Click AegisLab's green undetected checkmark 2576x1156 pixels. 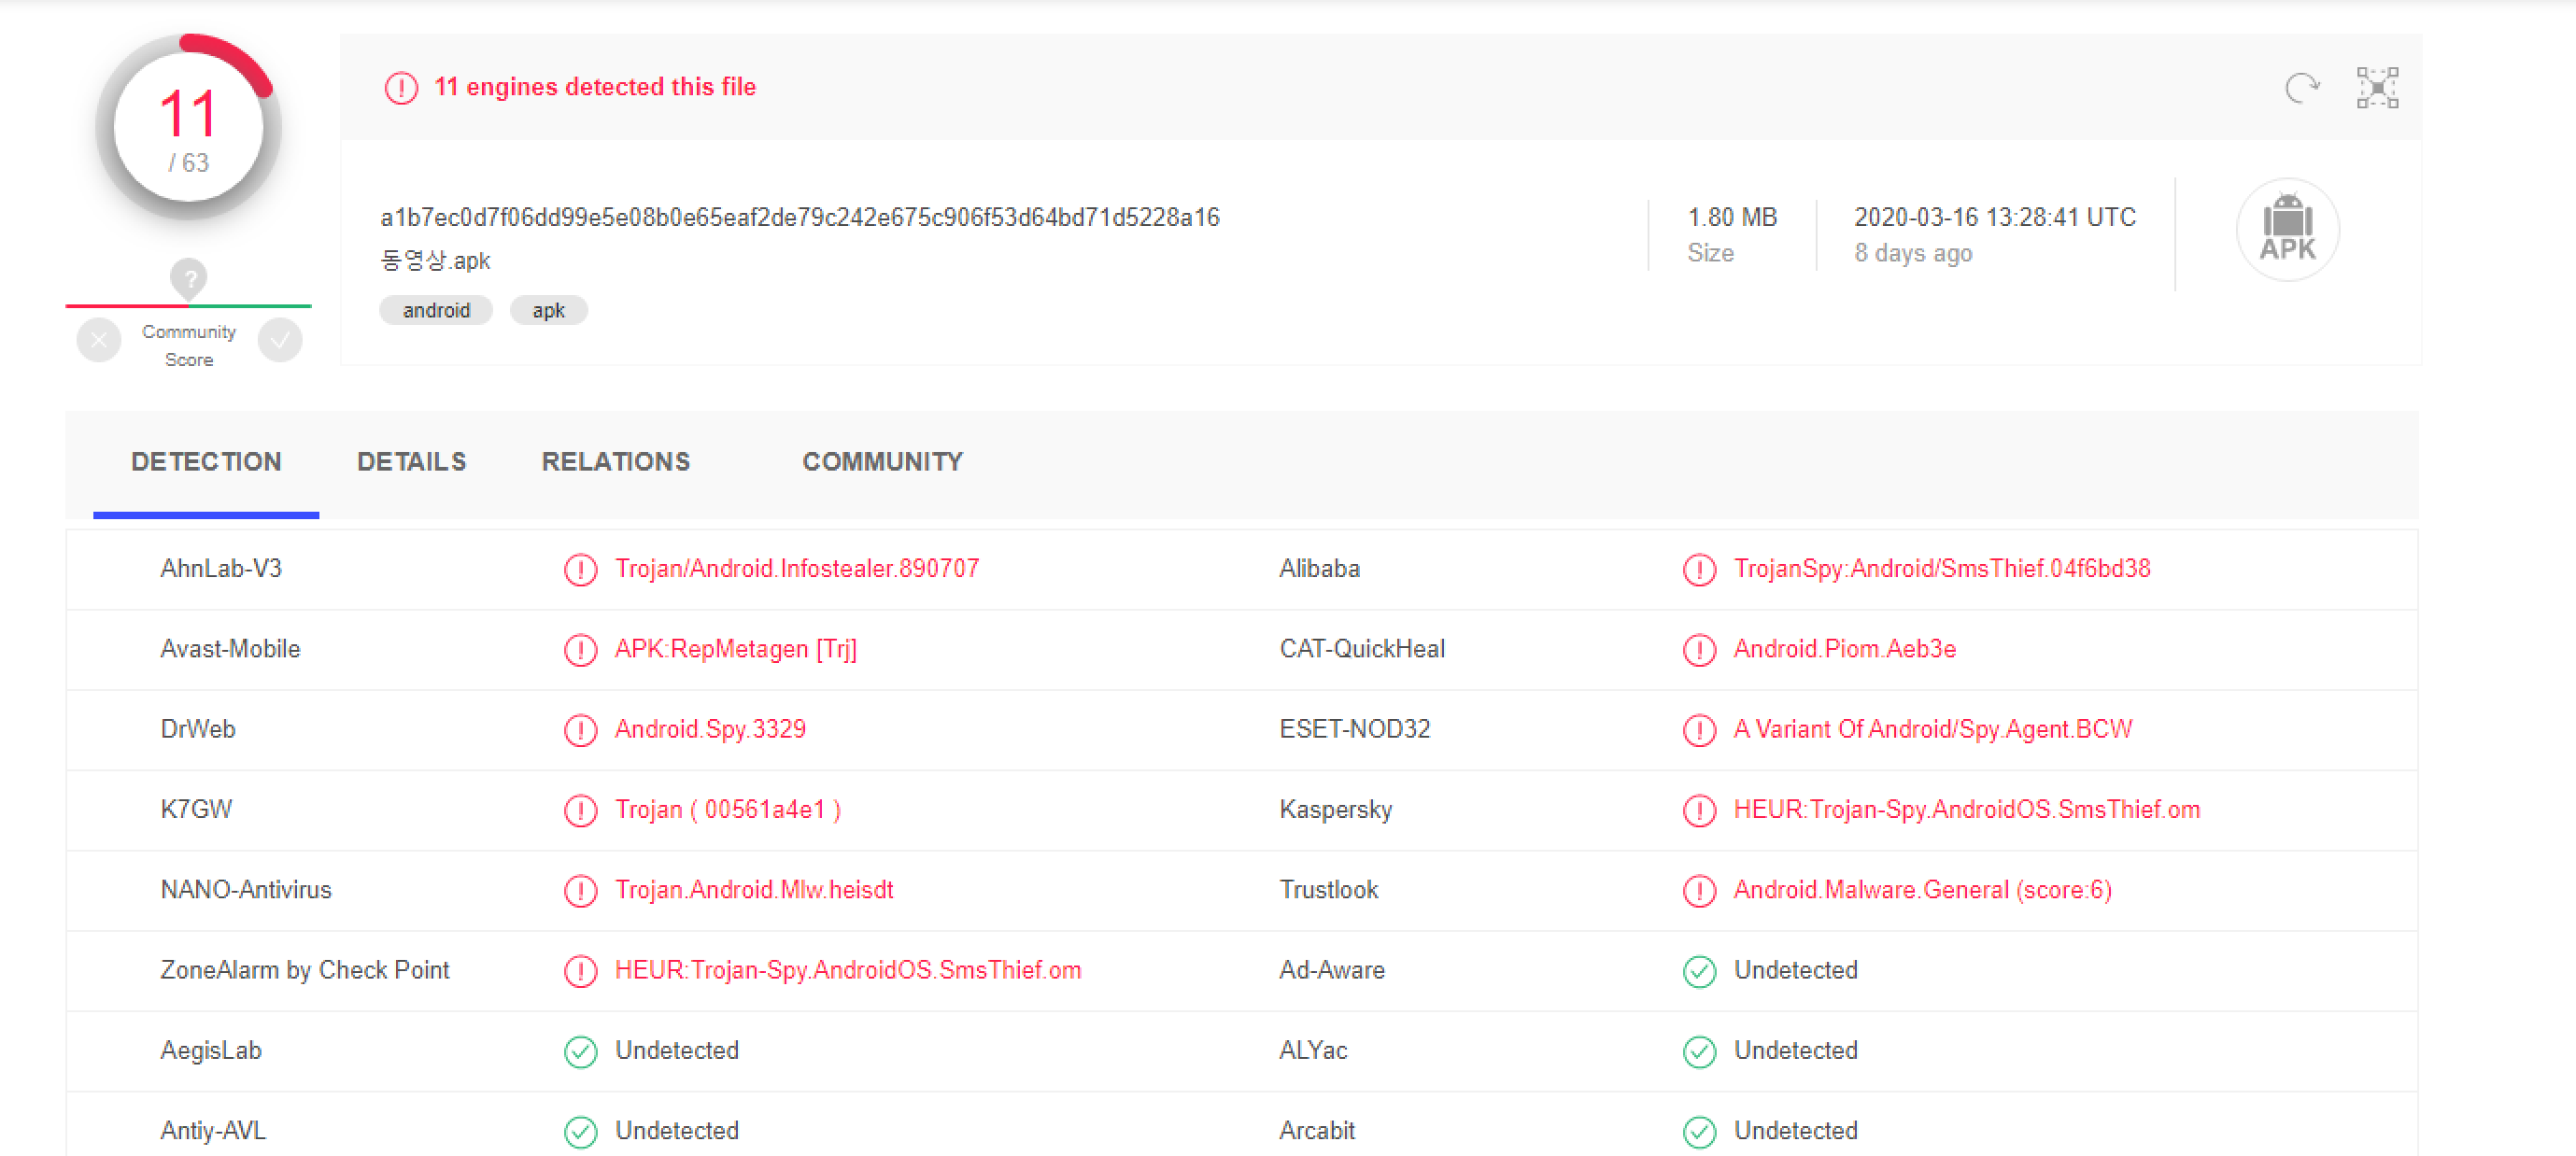pyautogui.click(x=580, y=1051)
